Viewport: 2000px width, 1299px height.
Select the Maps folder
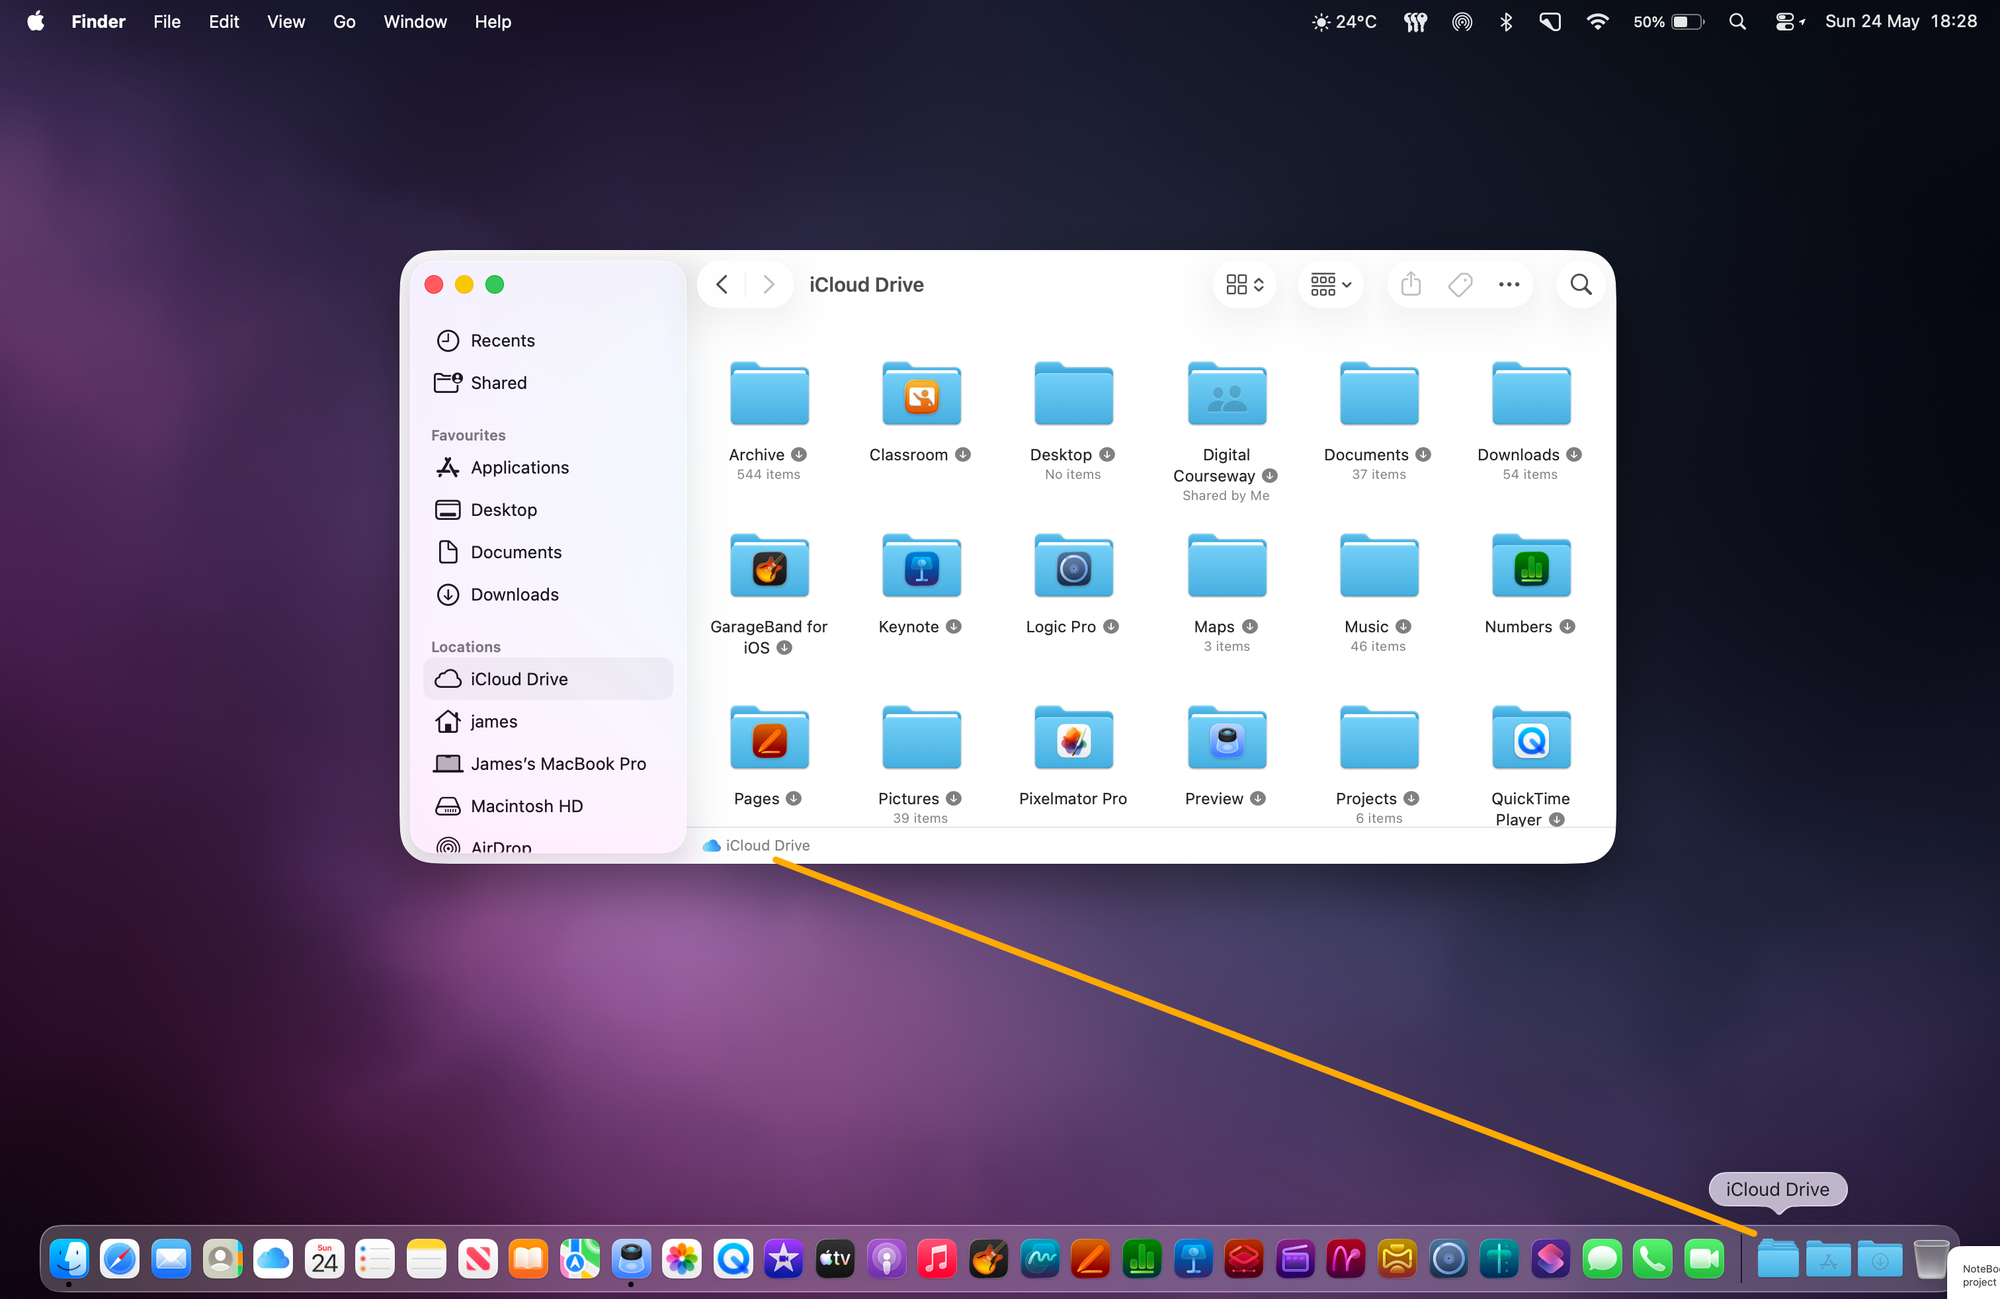point(1227,567)
